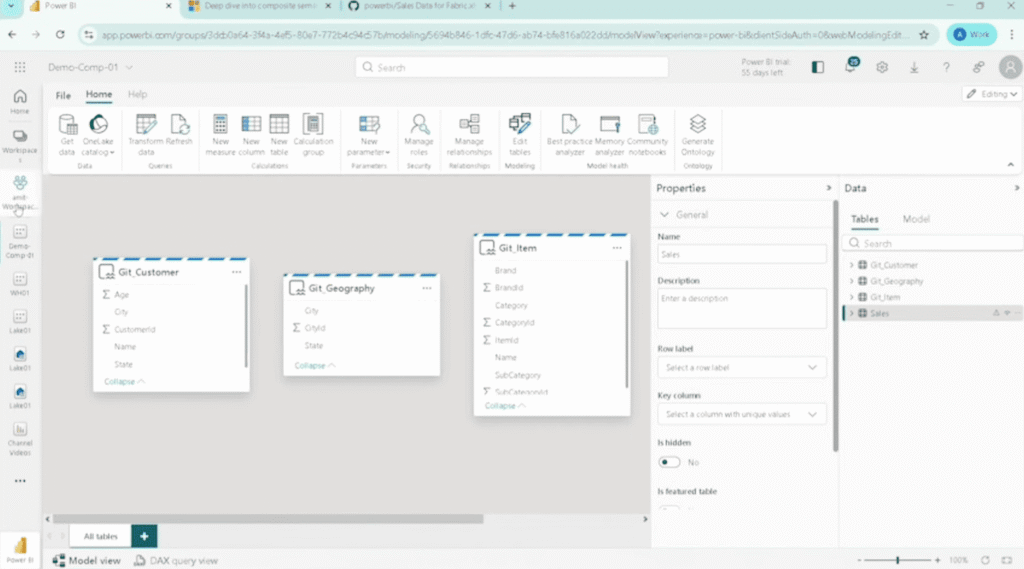Collapse the Properties pane
Viewport: 1024px width, 569px height.
click(x=829, y=188)
